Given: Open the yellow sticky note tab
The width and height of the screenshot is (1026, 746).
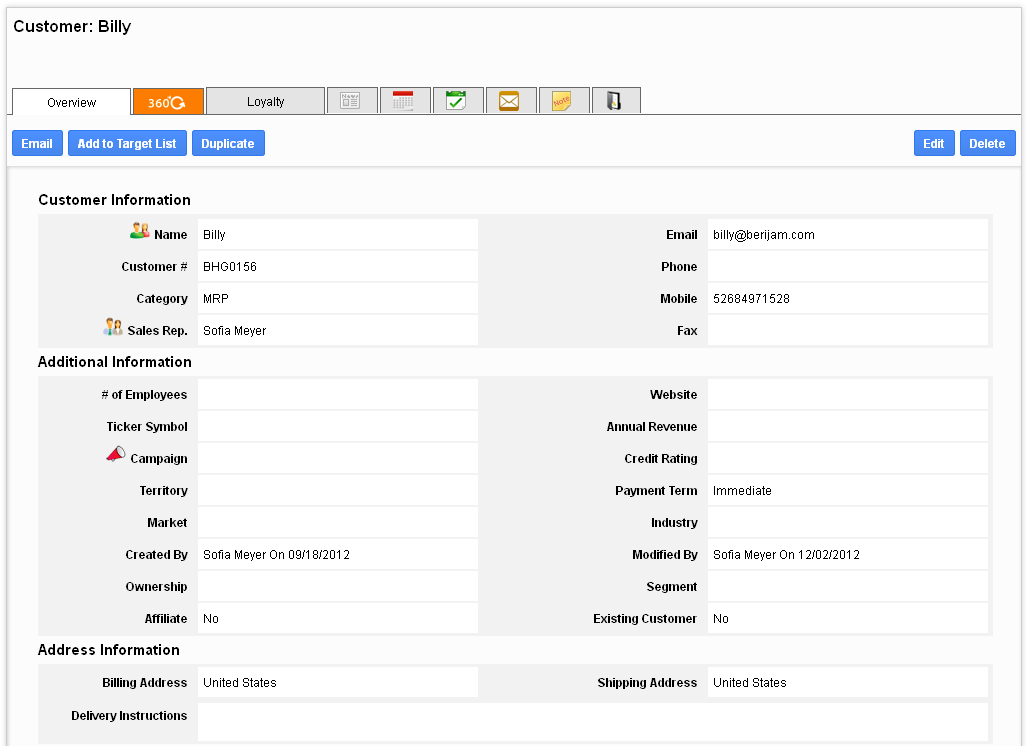Looking at the screenshot, I should 562,101.
